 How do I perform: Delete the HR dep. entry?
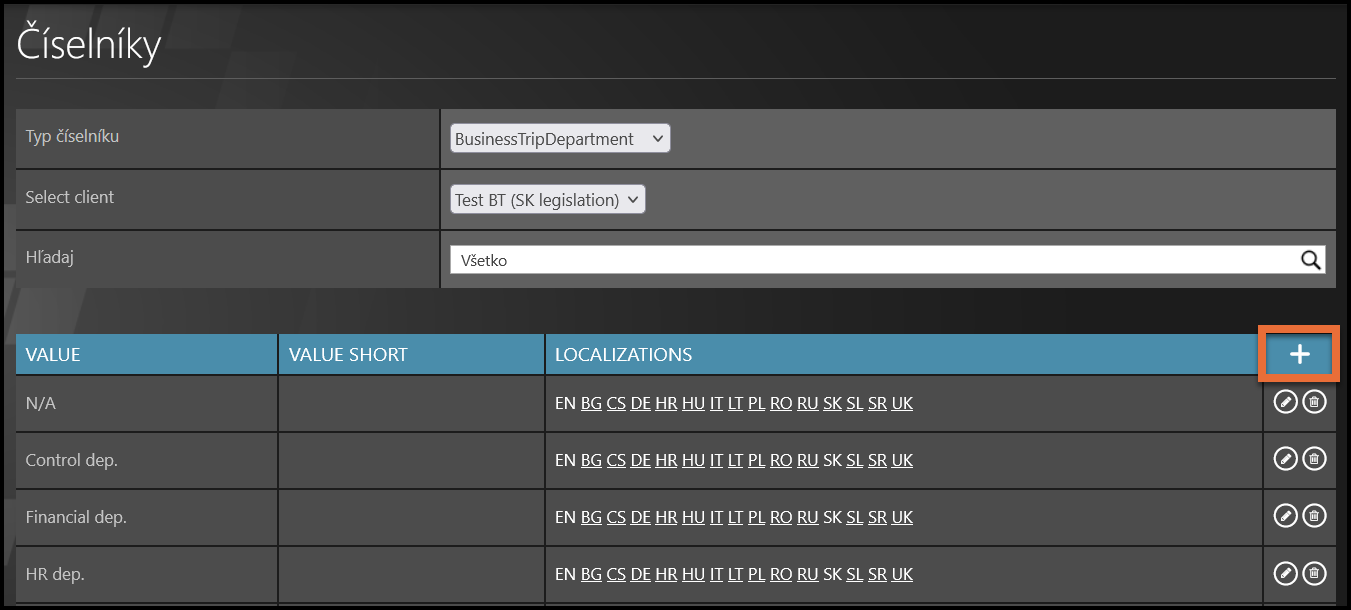pyautogui.click(x=1314, y=573)
